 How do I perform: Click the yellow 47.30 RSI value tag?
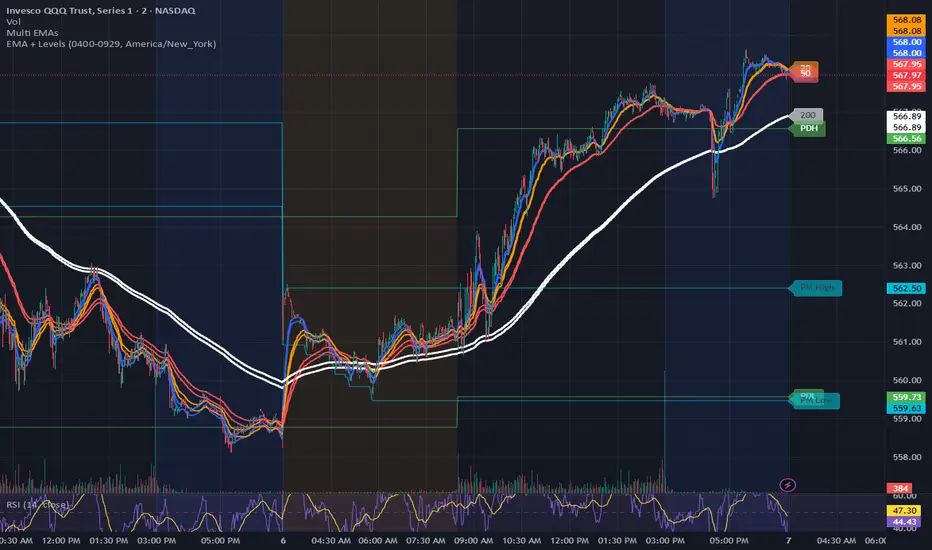click(x=903, y=511)
